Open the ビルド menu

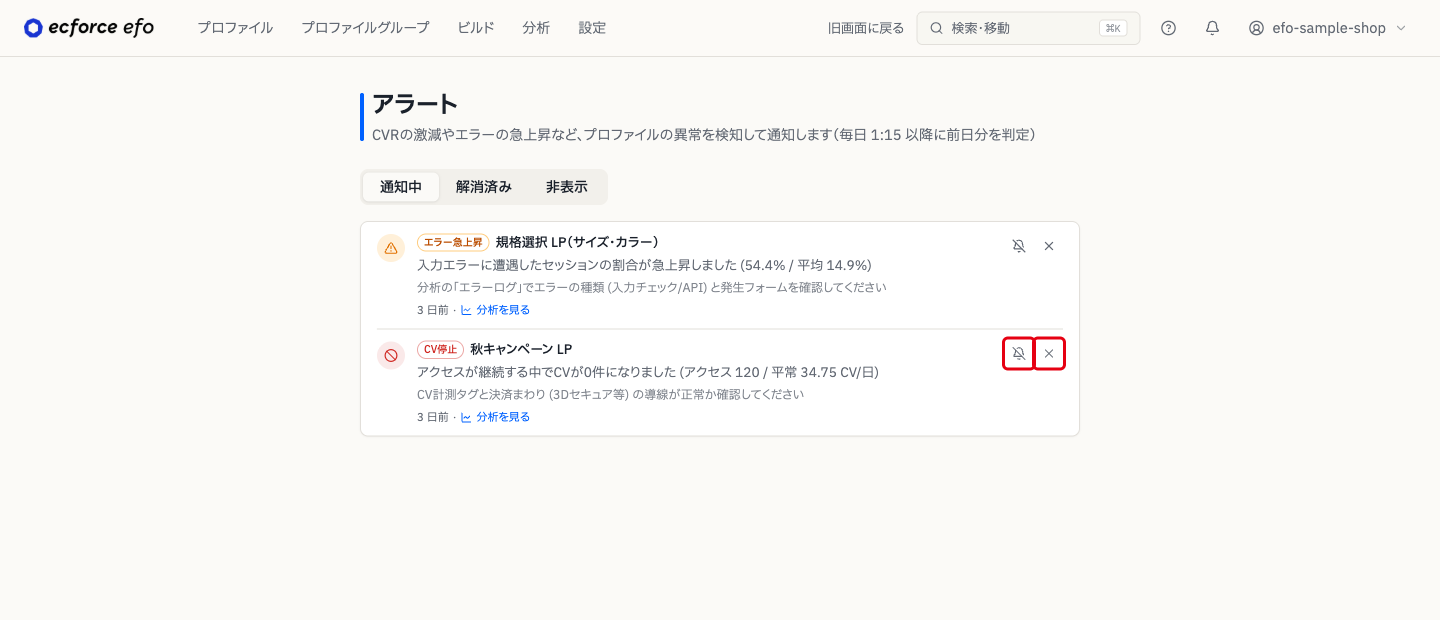(476, 28)
